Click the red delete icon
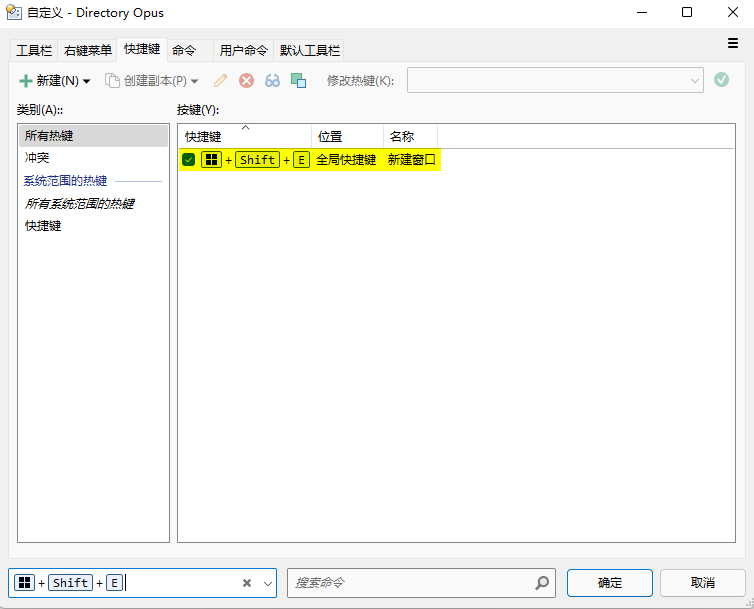 [x=246, y=80]
